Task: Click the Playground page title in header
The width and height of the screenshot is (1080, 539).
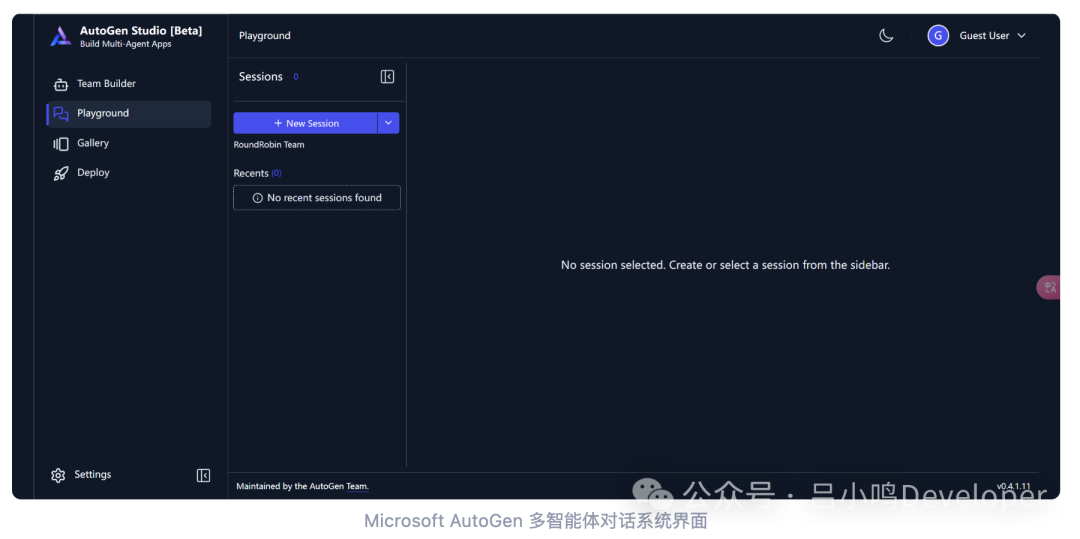Action: [264, 36]
